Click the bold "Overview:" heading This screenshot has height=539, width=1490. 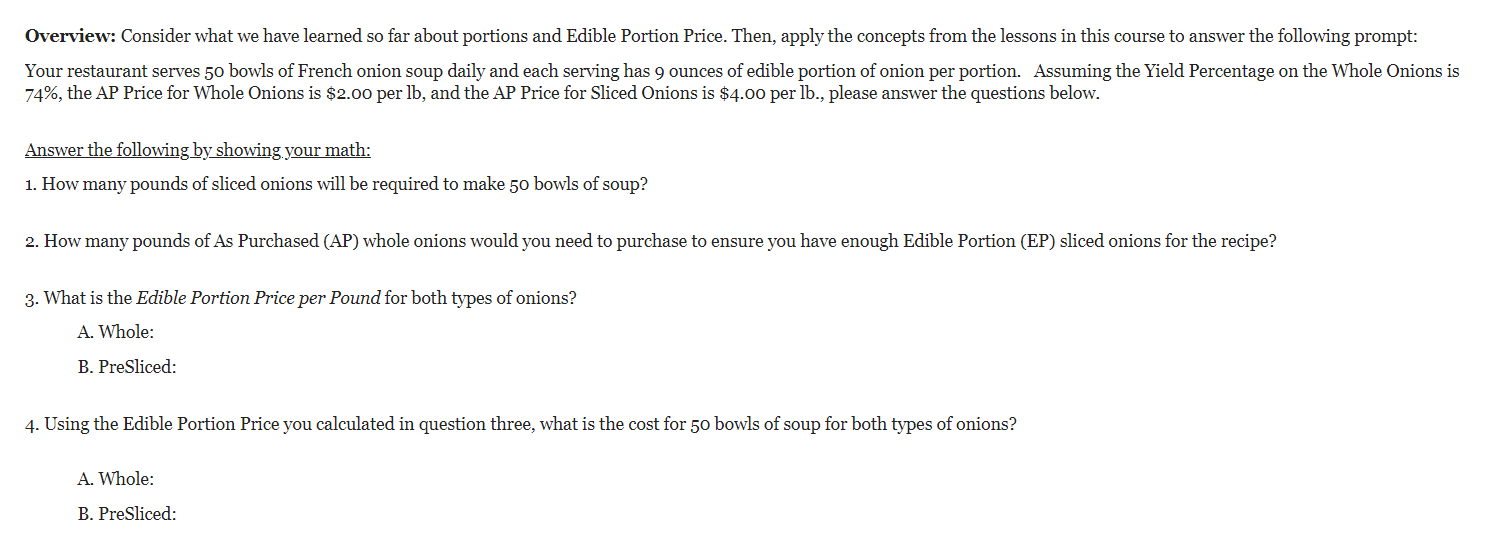(71, 37)
